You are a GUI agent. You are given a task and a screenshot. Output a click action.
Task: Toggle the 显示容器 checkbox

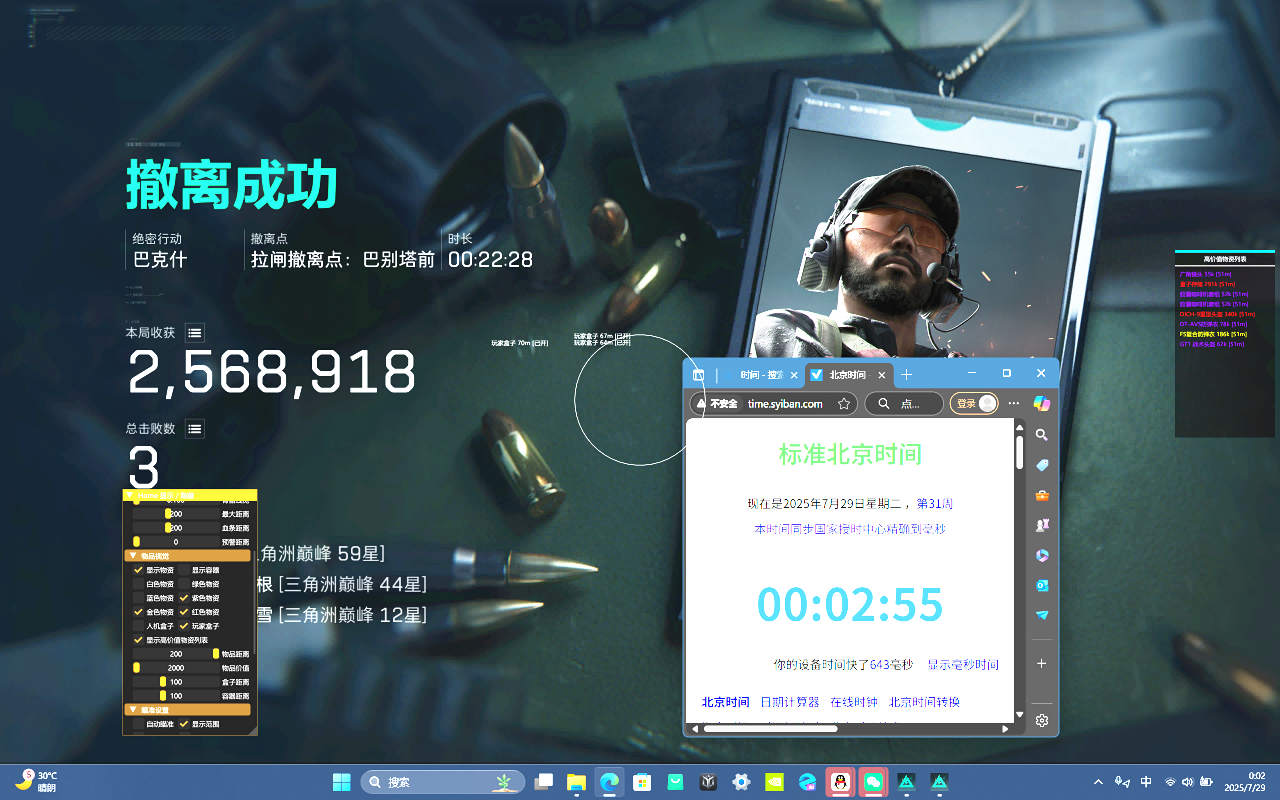point(184,570)
